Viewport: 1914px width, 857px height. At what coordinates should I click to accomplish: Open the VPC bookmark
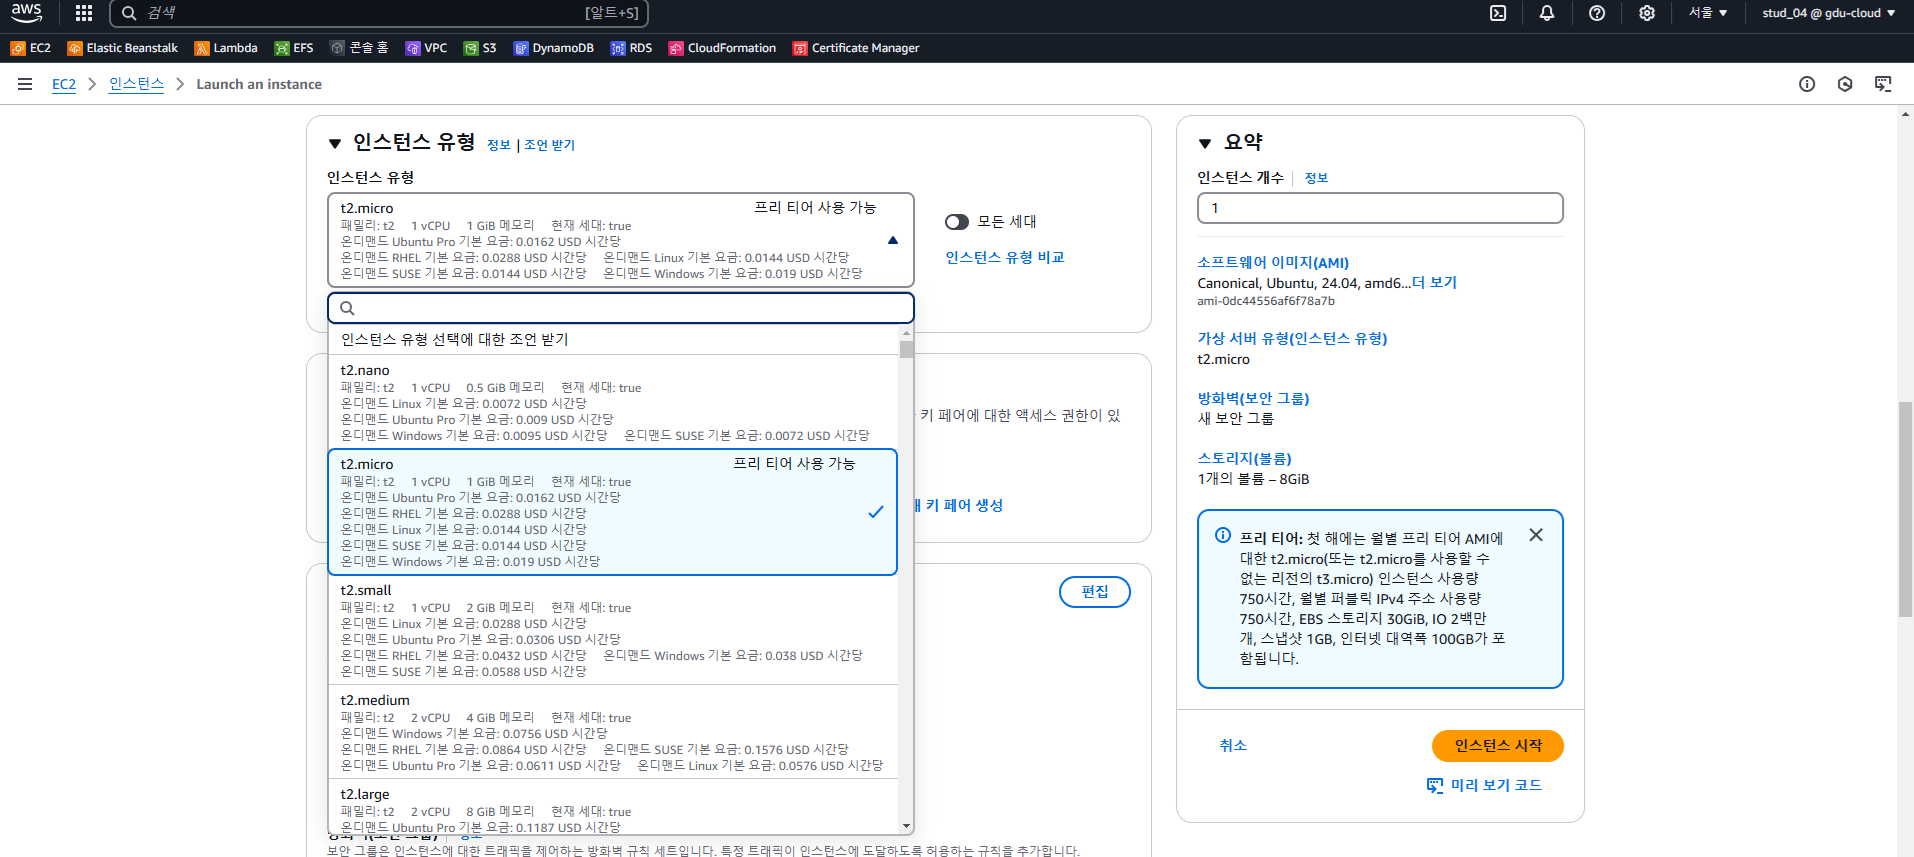click(x=426, y=48)
